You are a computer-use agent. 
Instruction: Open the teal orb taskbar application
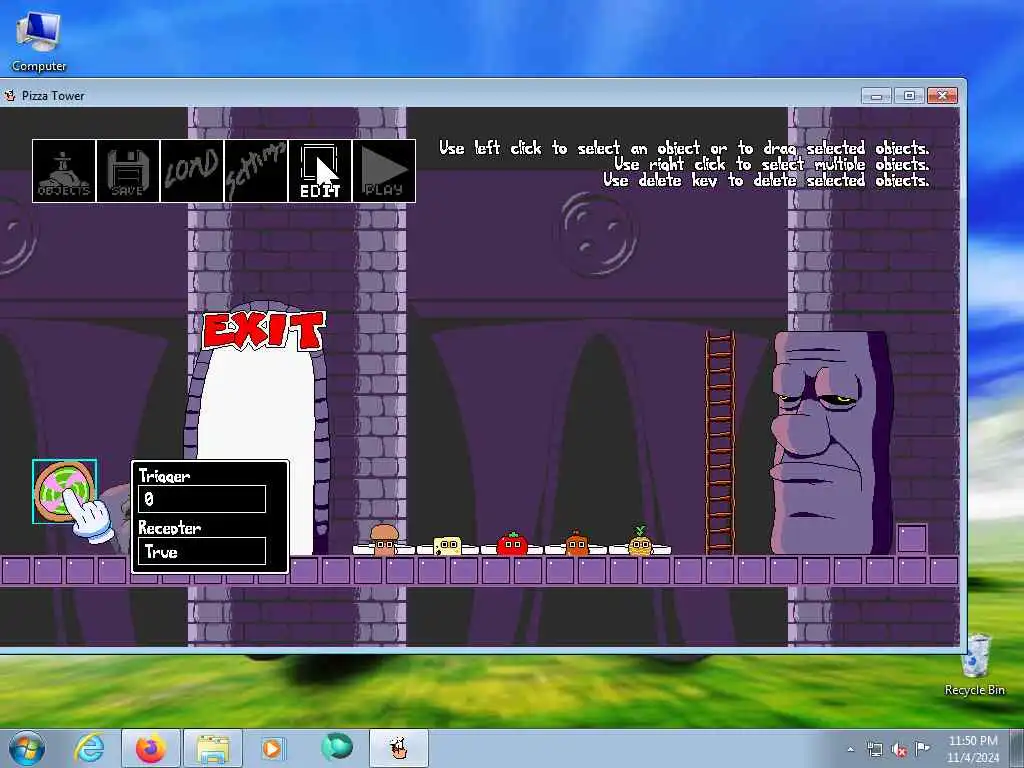tap(337, 747)
